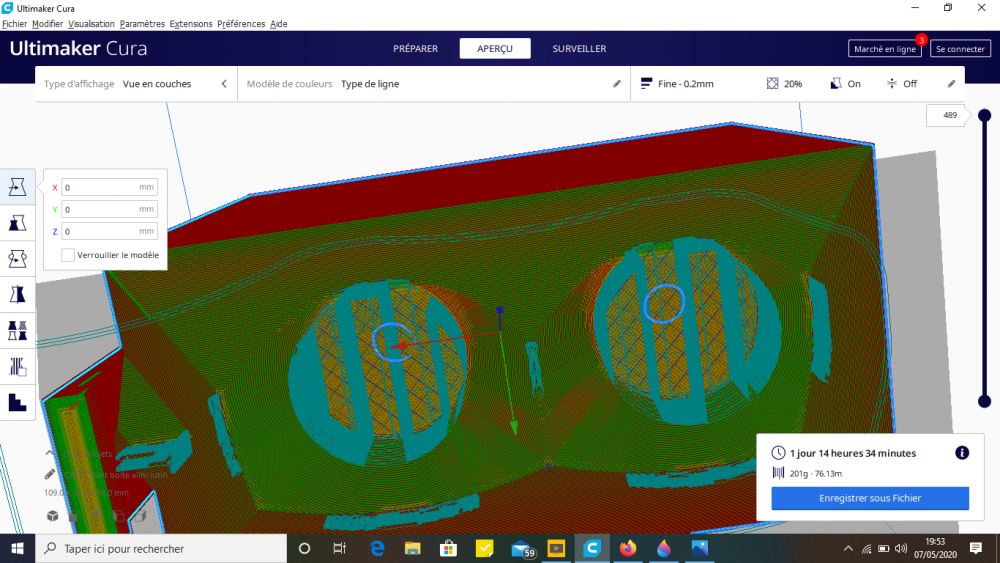Click the material barcode icon by 201g
The width and height of the screenshot is (1000, 563).
[778, 473]
